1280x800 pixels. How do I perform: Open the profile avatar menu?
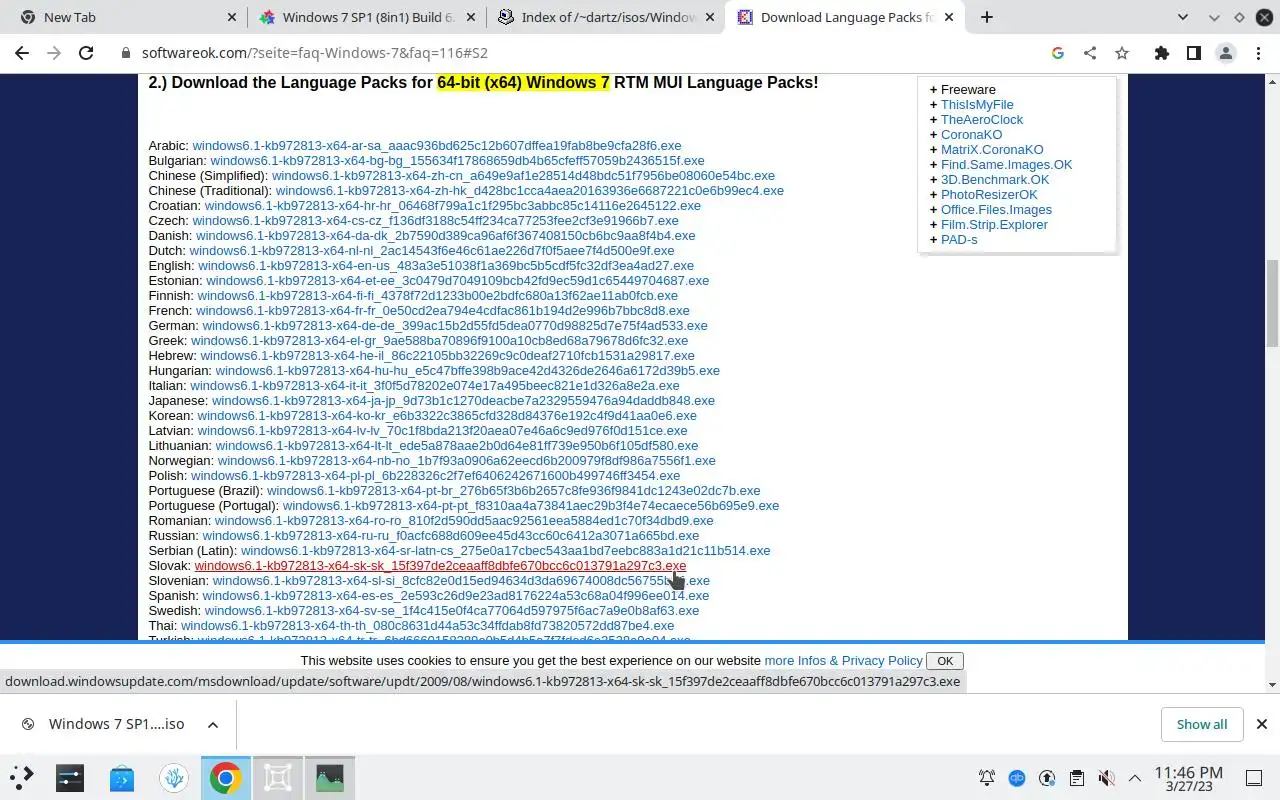(x=1225, y=53)
